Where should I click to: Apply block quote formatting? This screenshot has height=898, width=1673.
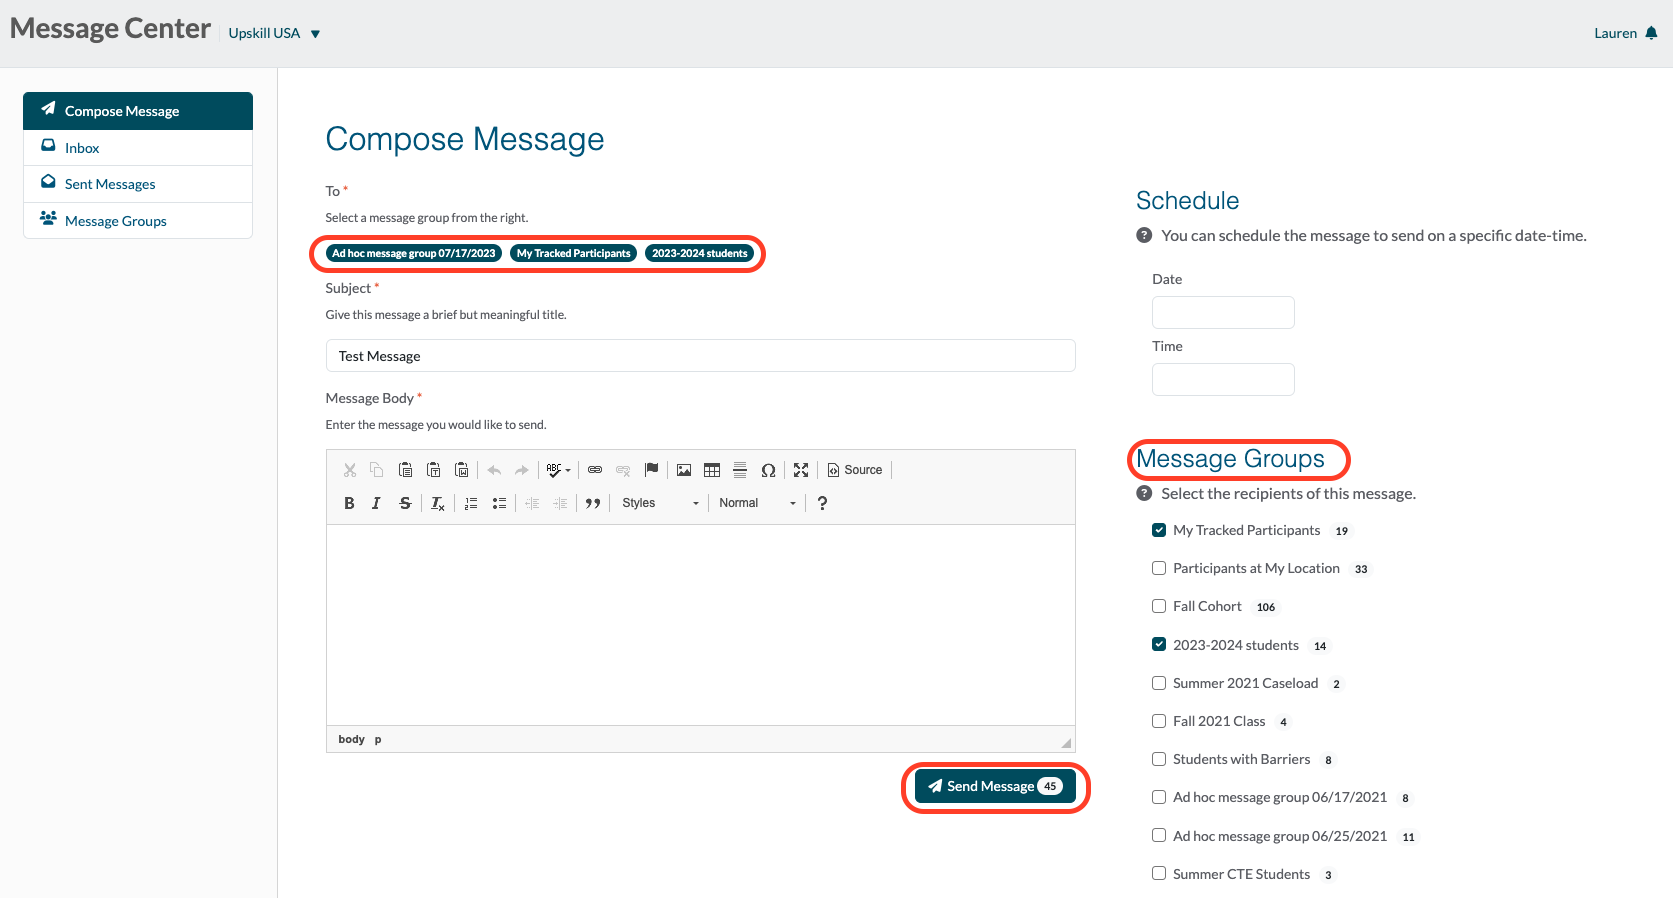pos(593,503)
